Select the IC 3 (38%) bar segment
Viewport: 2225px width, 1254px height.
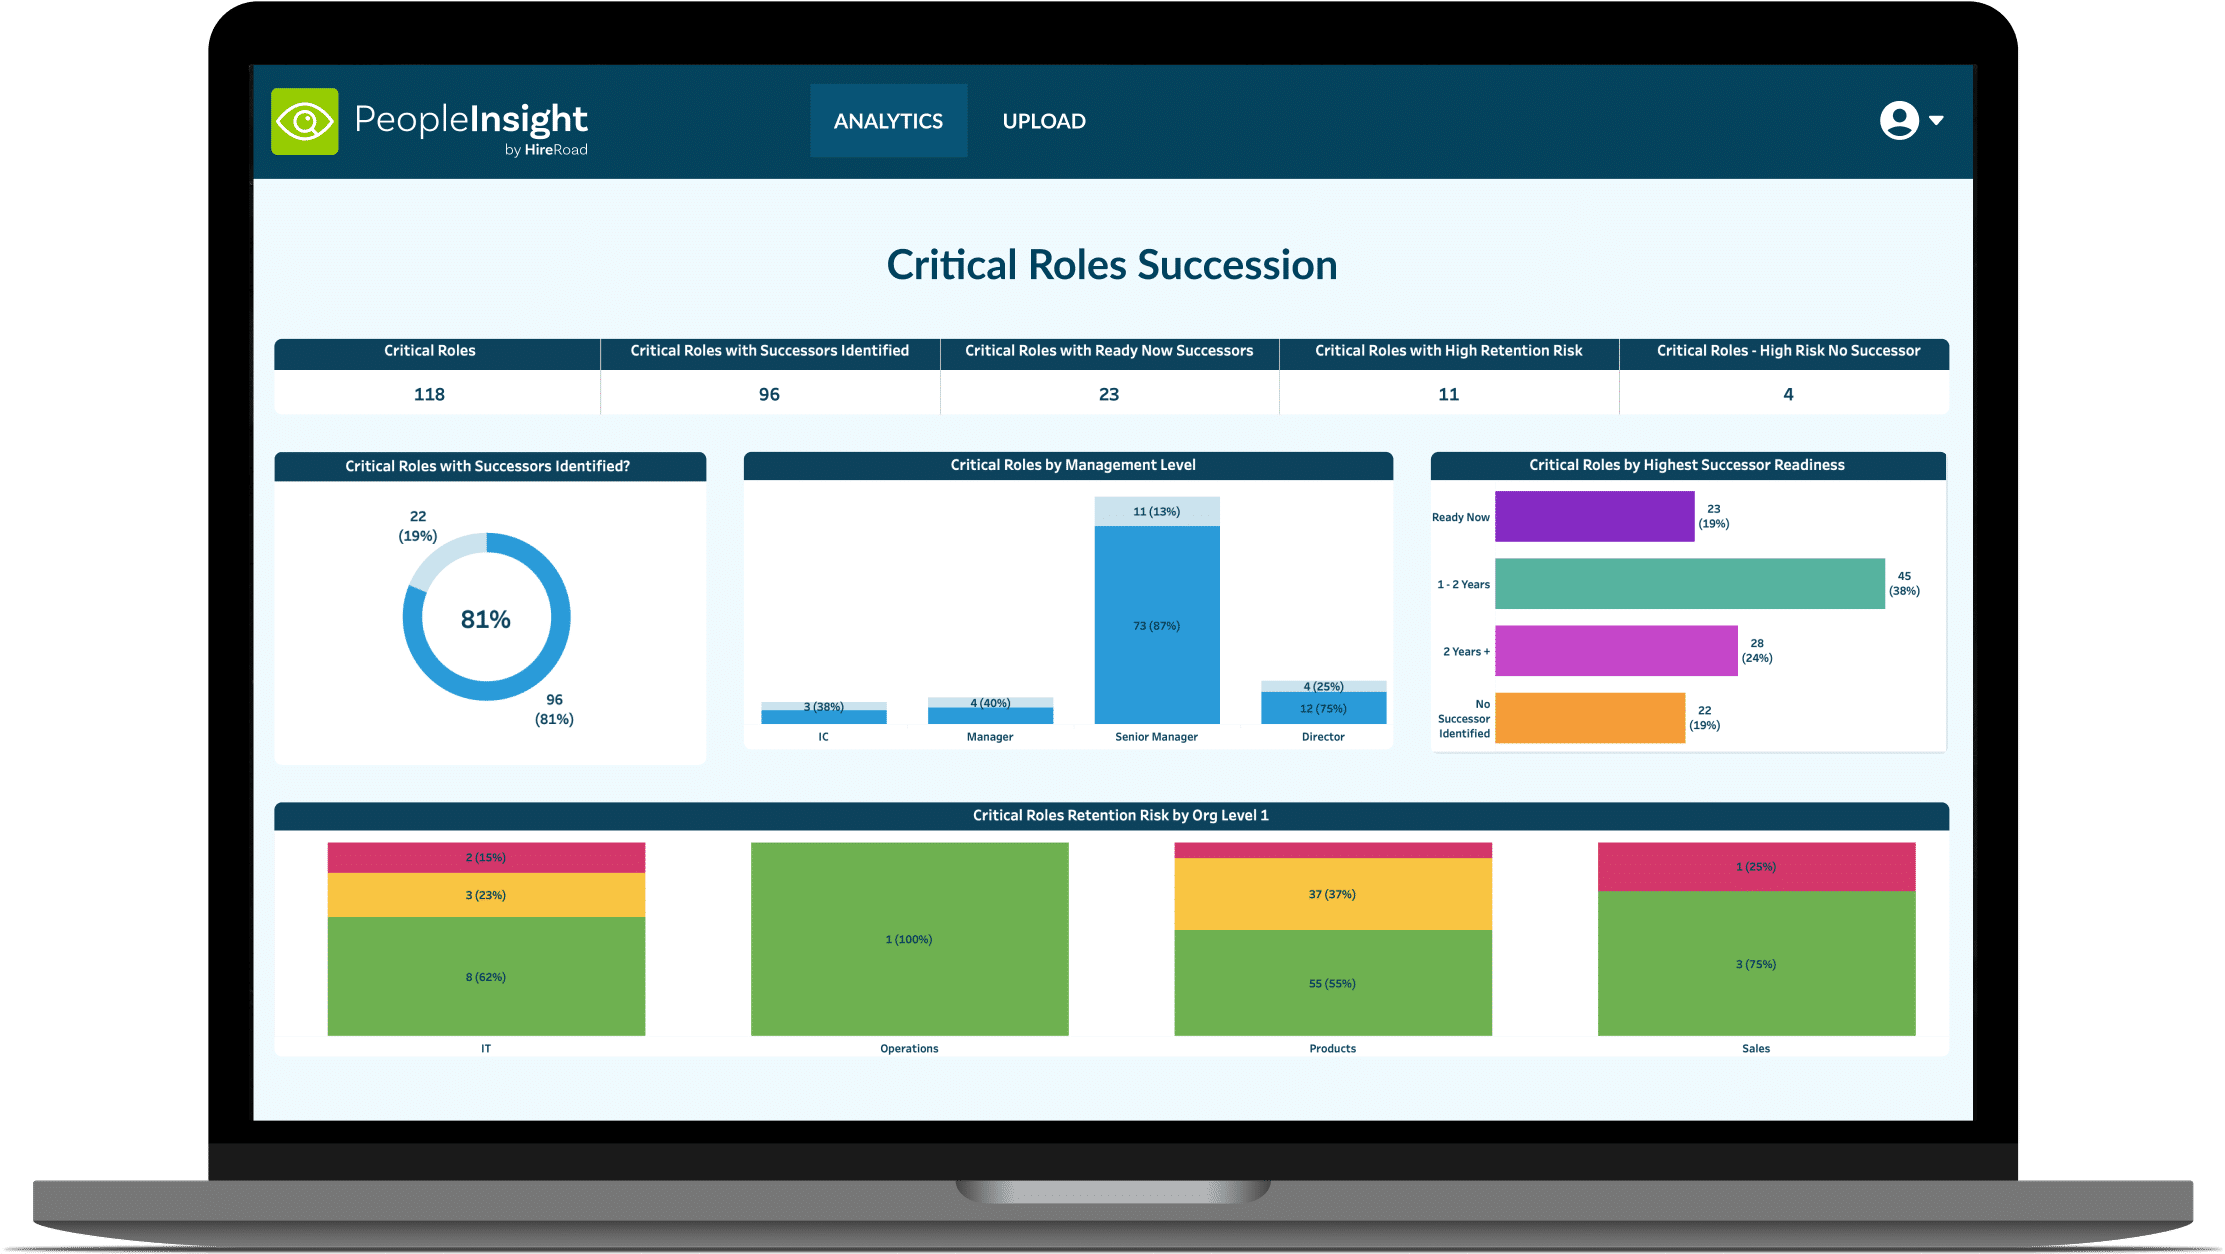tap(823, 706)
